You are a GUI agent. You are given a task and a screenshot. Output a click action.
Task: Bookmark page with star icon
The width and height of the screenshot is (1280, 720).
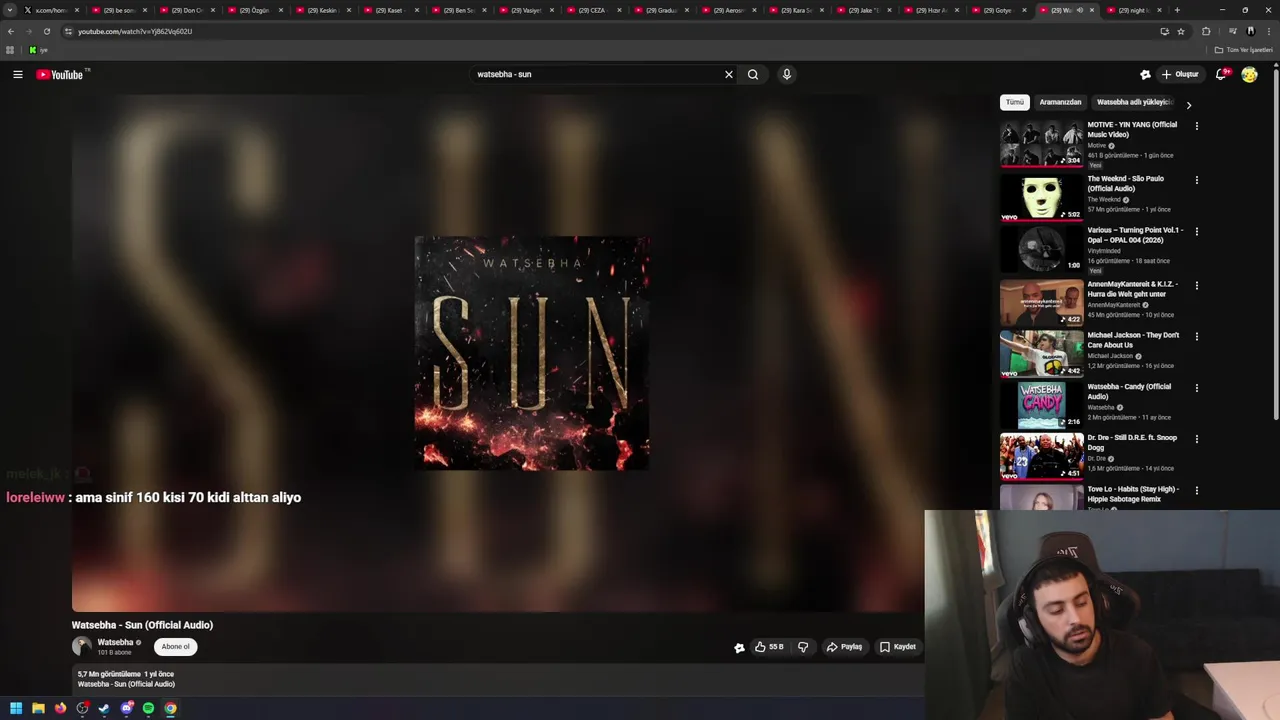coord(1181,31)
